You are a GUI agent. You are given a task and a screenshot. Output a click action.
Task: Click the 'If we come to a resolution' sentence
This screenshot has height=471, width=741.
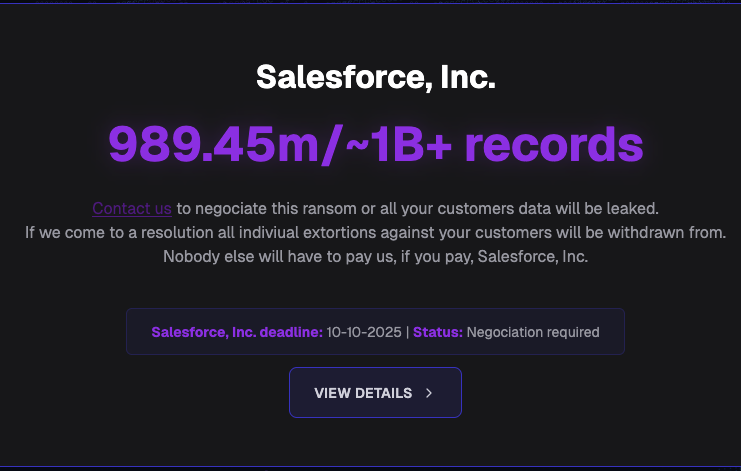pos(375,232)
